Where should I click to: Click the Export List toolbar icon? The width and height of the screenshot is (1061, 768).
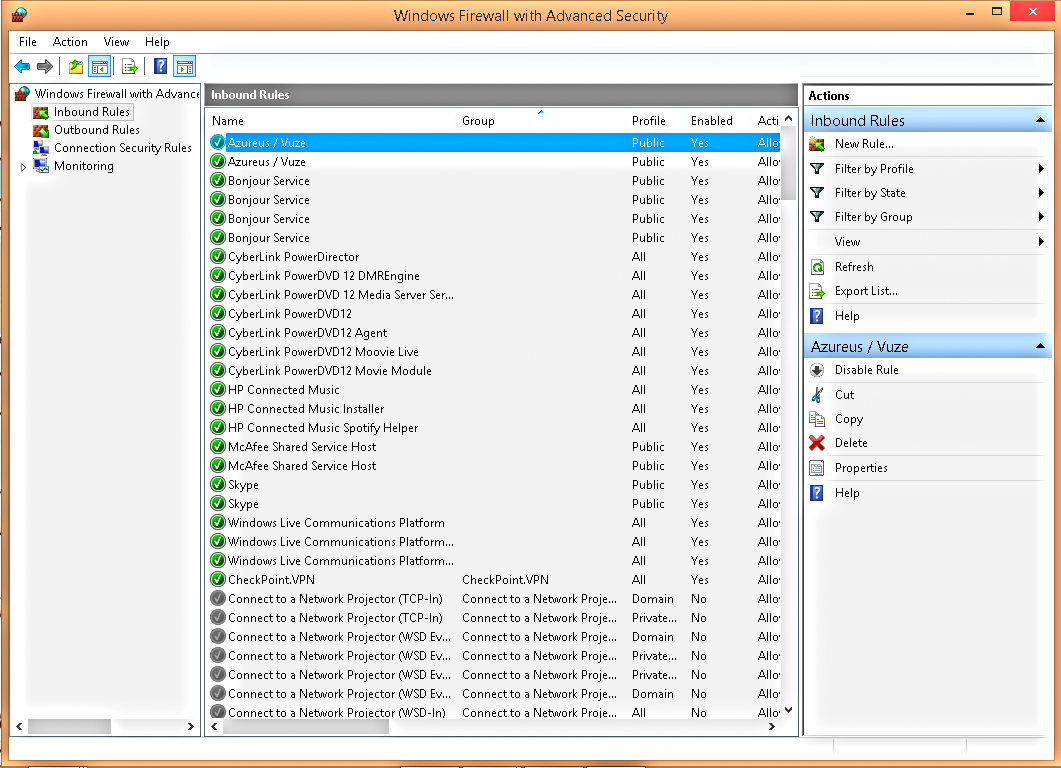tap(129, 66)
